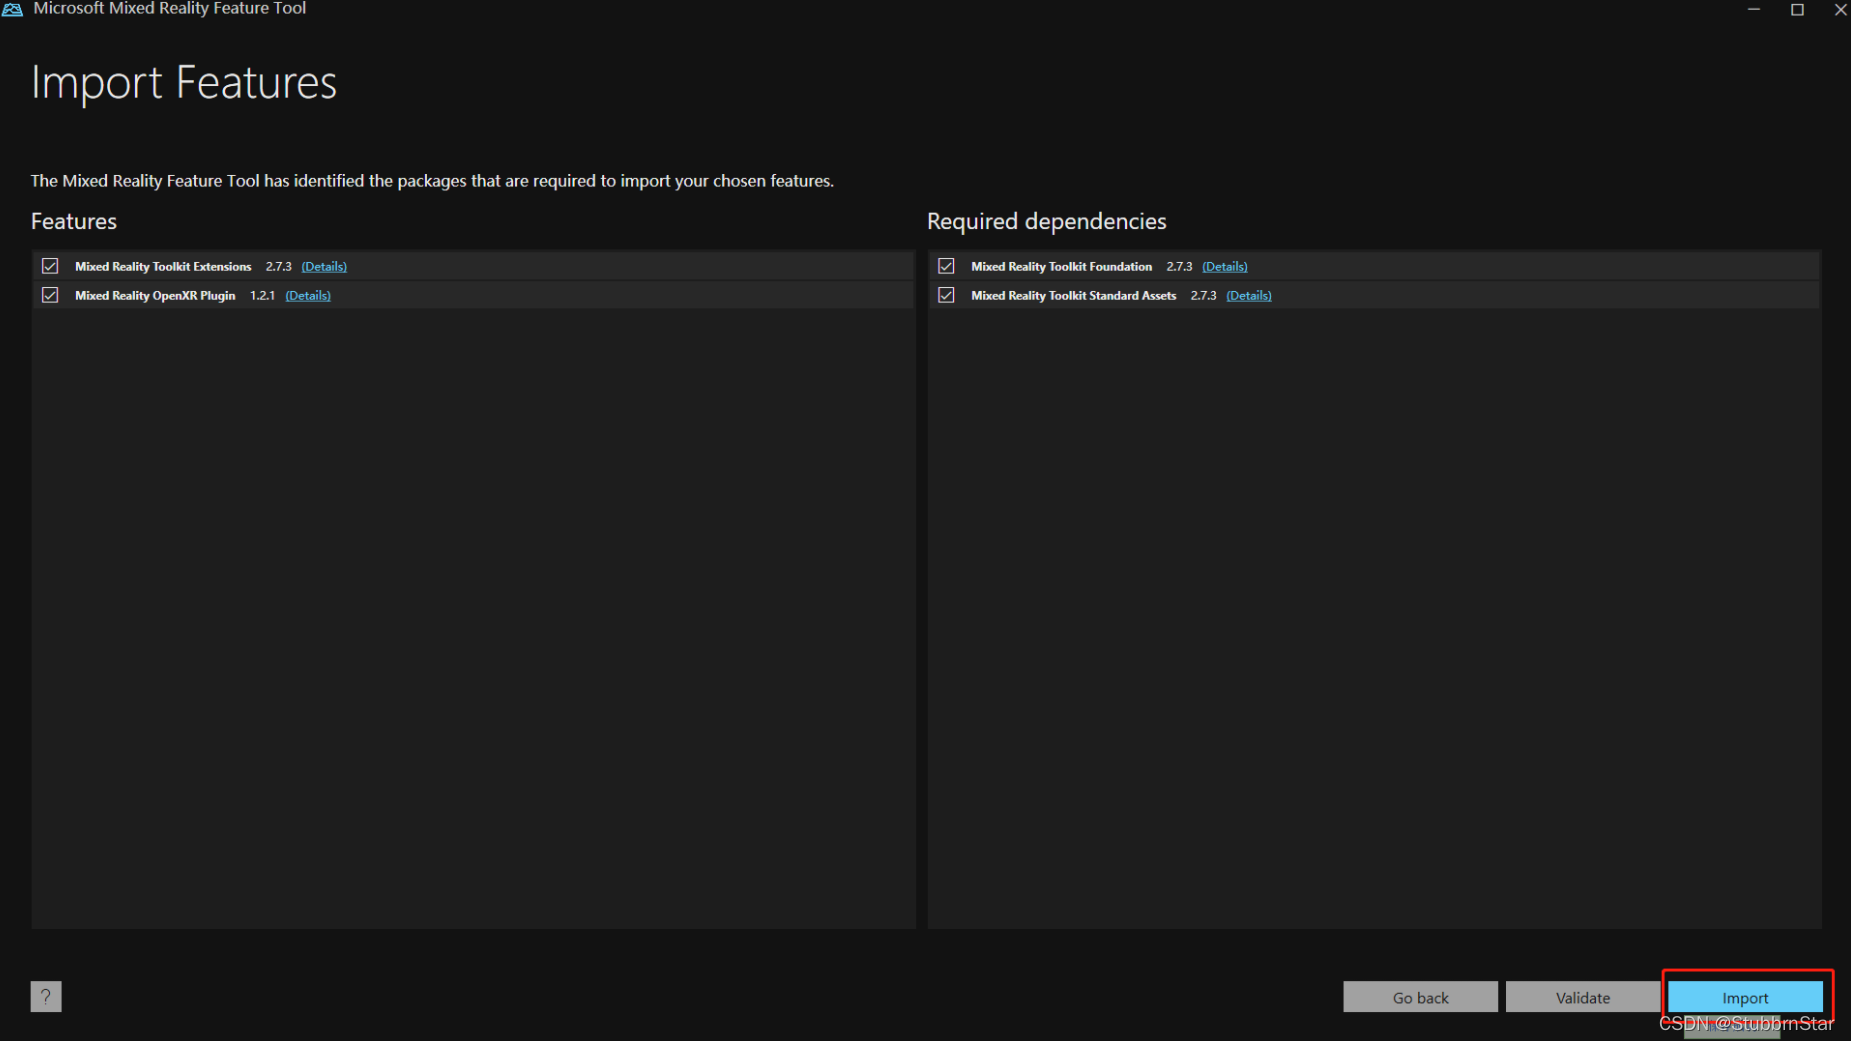The height and width of the screenshot is (1041, 1851).
Task: Click the 1.2.1 version of OpenXR Plugin
Action: [x=262, y=295]
